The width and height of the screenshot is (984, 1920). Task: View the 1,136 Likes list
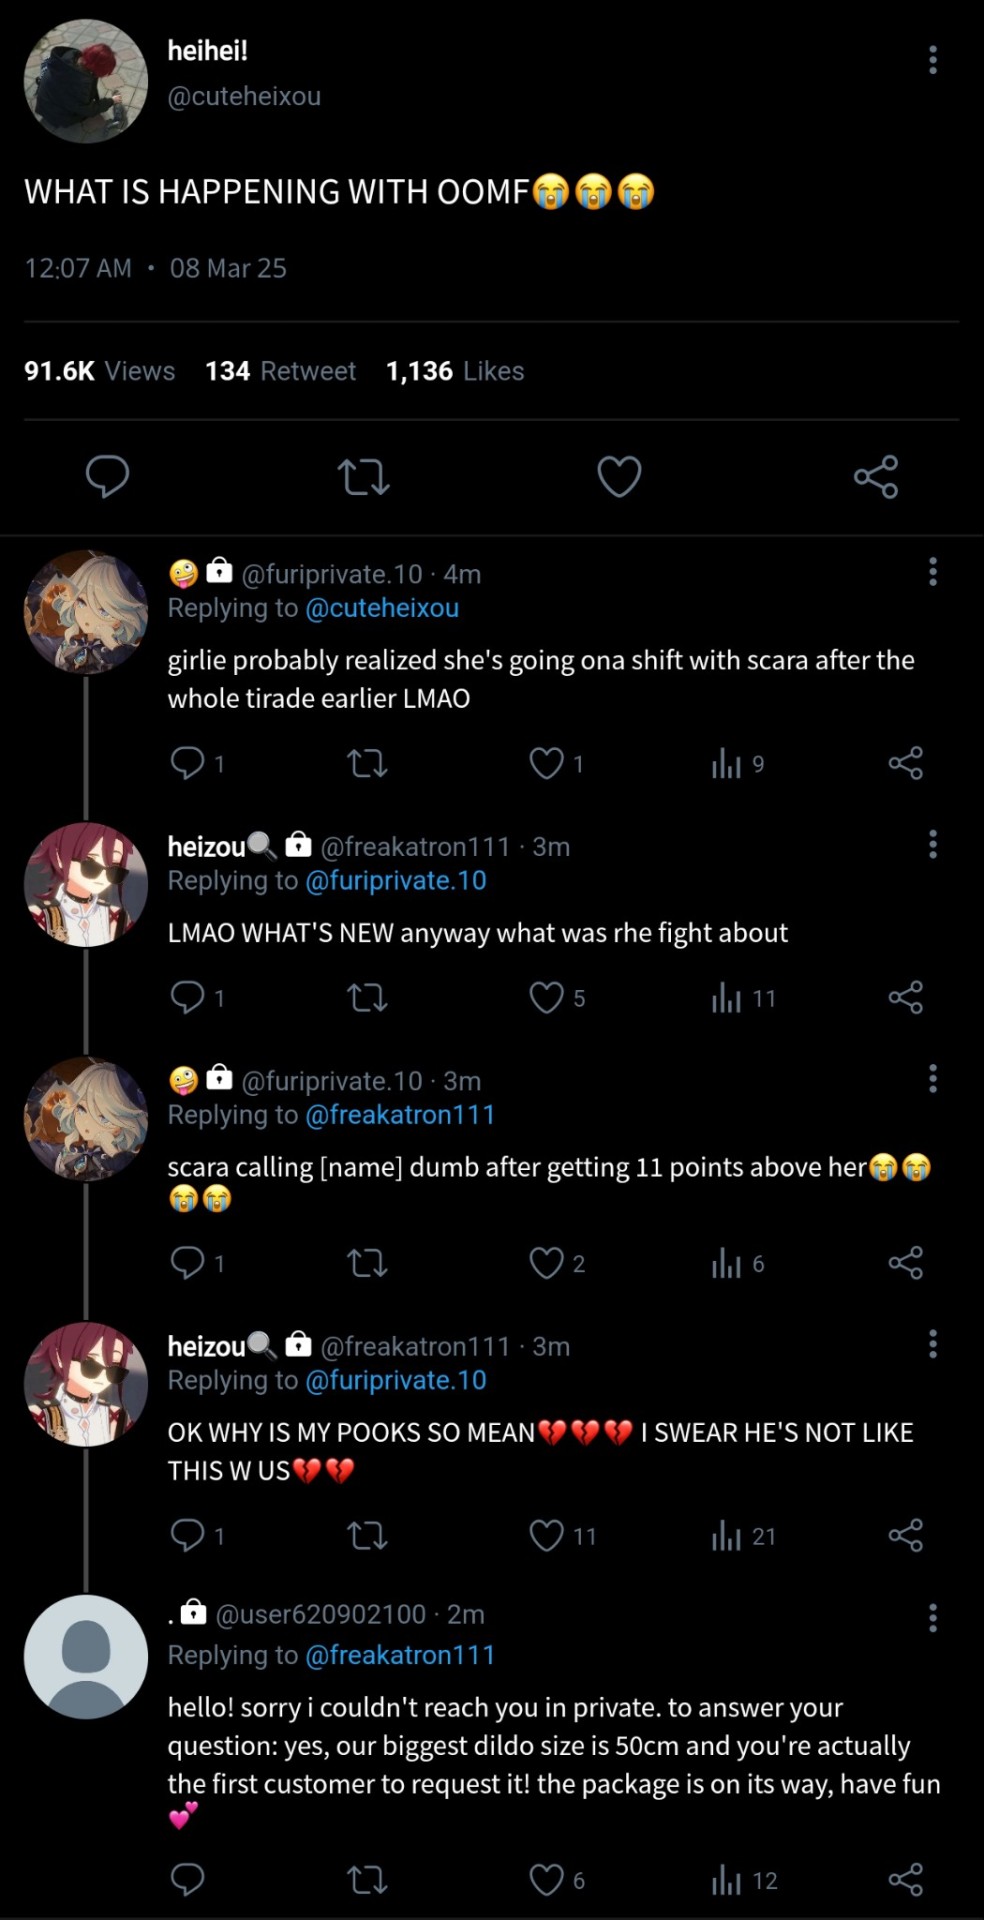point(455,371)
